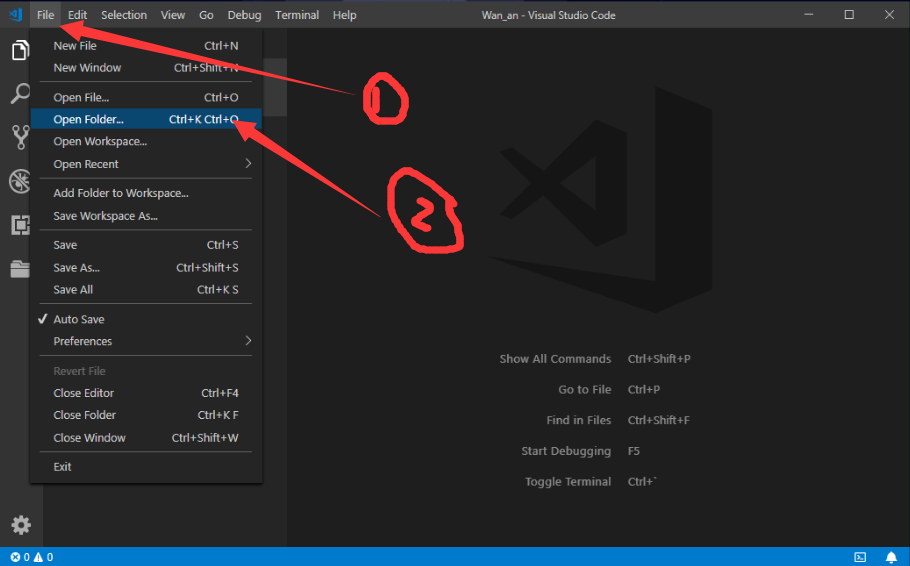This screenshot has width=910, height=566.
Task: Expand the Preferences submenu
Action: [146, 341]
